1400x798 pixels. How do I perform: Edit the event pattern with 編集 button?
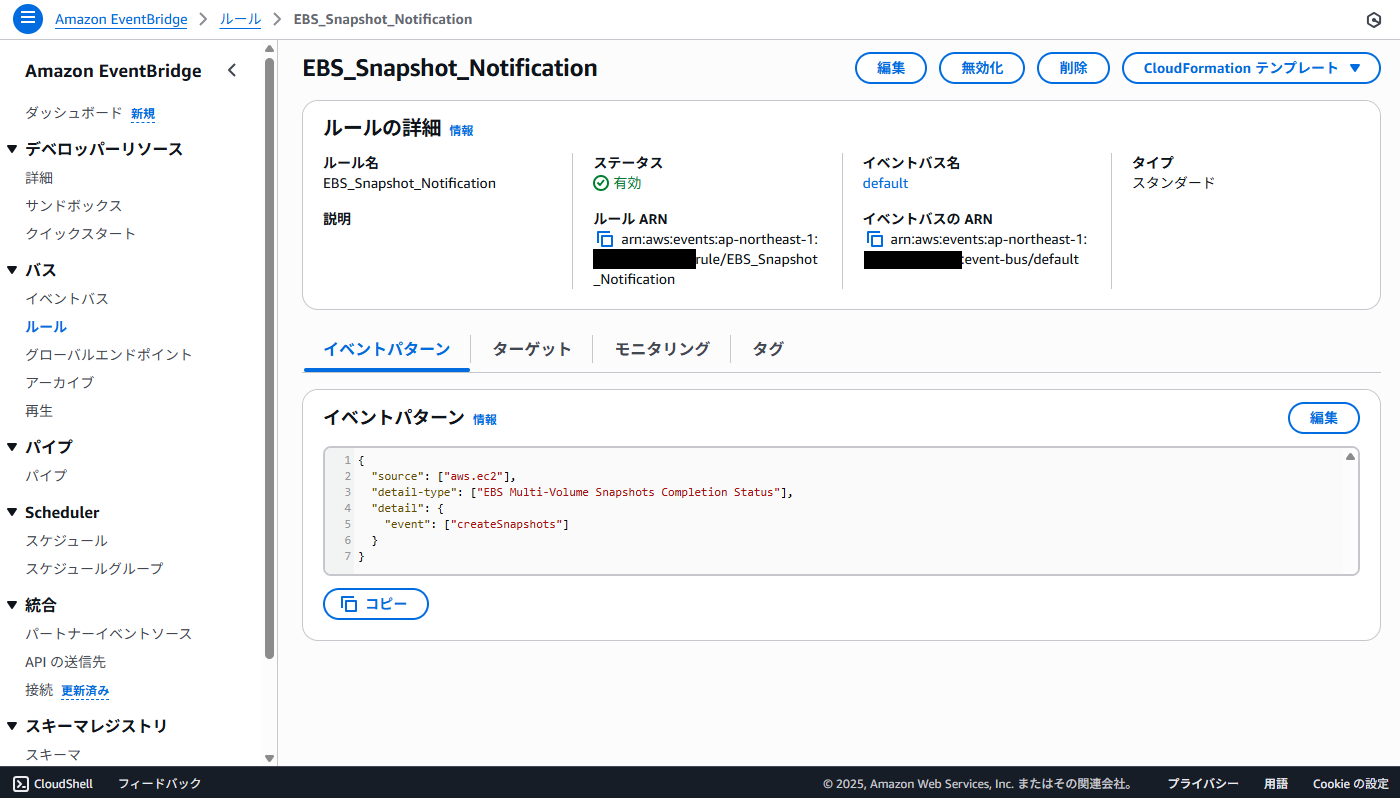tap(1323, 418)
